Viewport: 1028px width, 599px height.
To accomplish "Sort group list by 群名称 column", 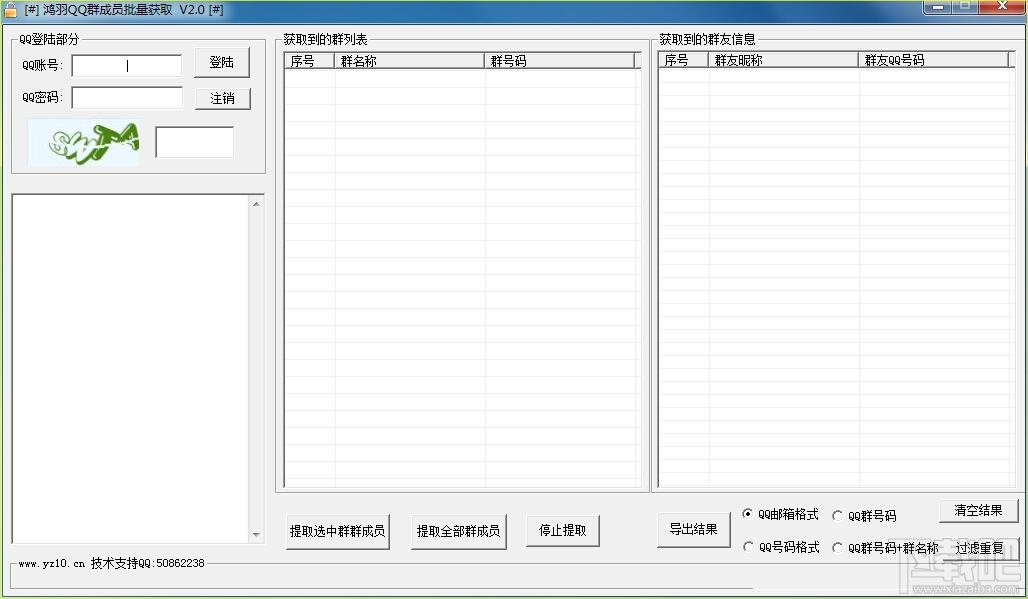I will click(410, 61).
